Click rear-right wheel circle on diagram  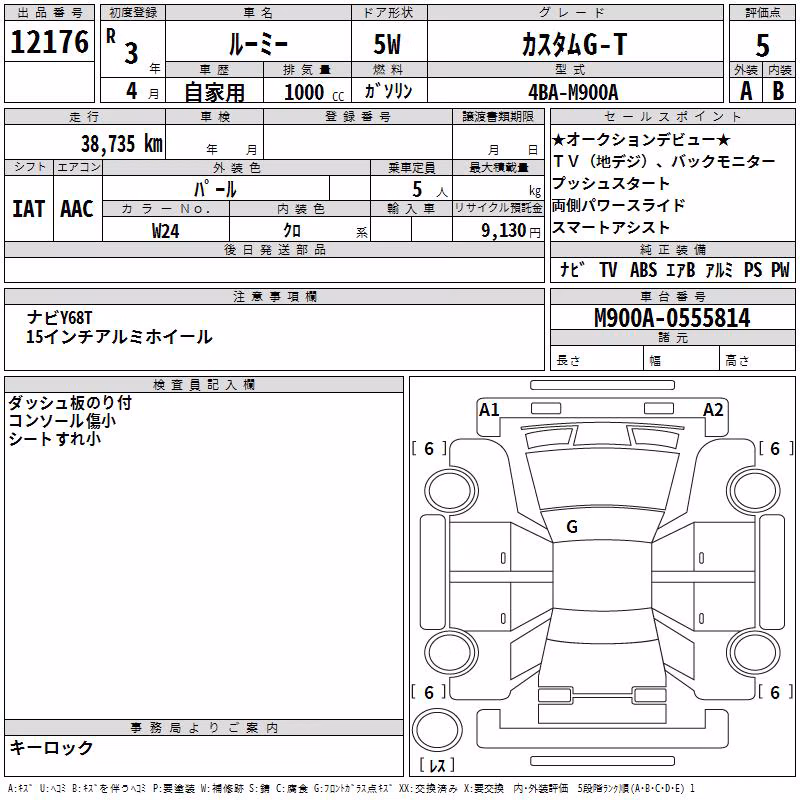point(753,652)
